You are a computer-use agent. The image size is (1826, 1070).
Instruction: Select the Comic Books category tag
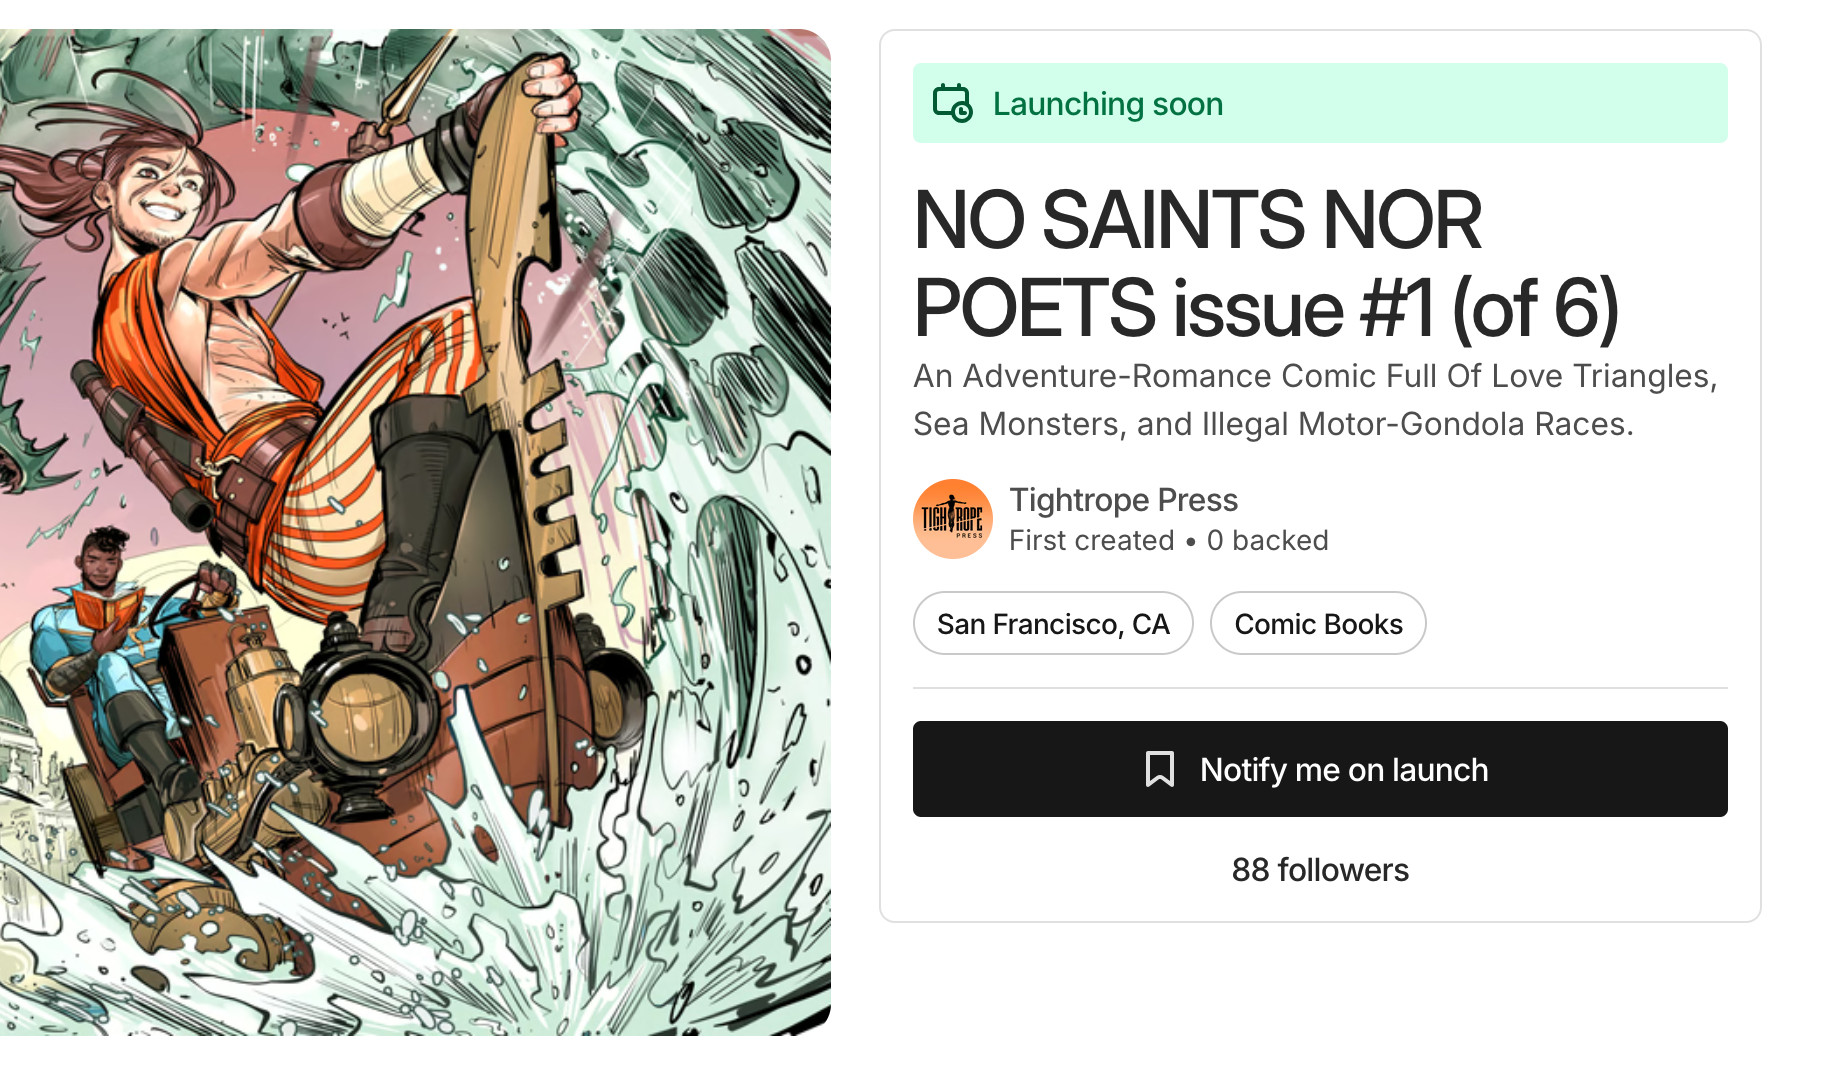[1318, 624]
